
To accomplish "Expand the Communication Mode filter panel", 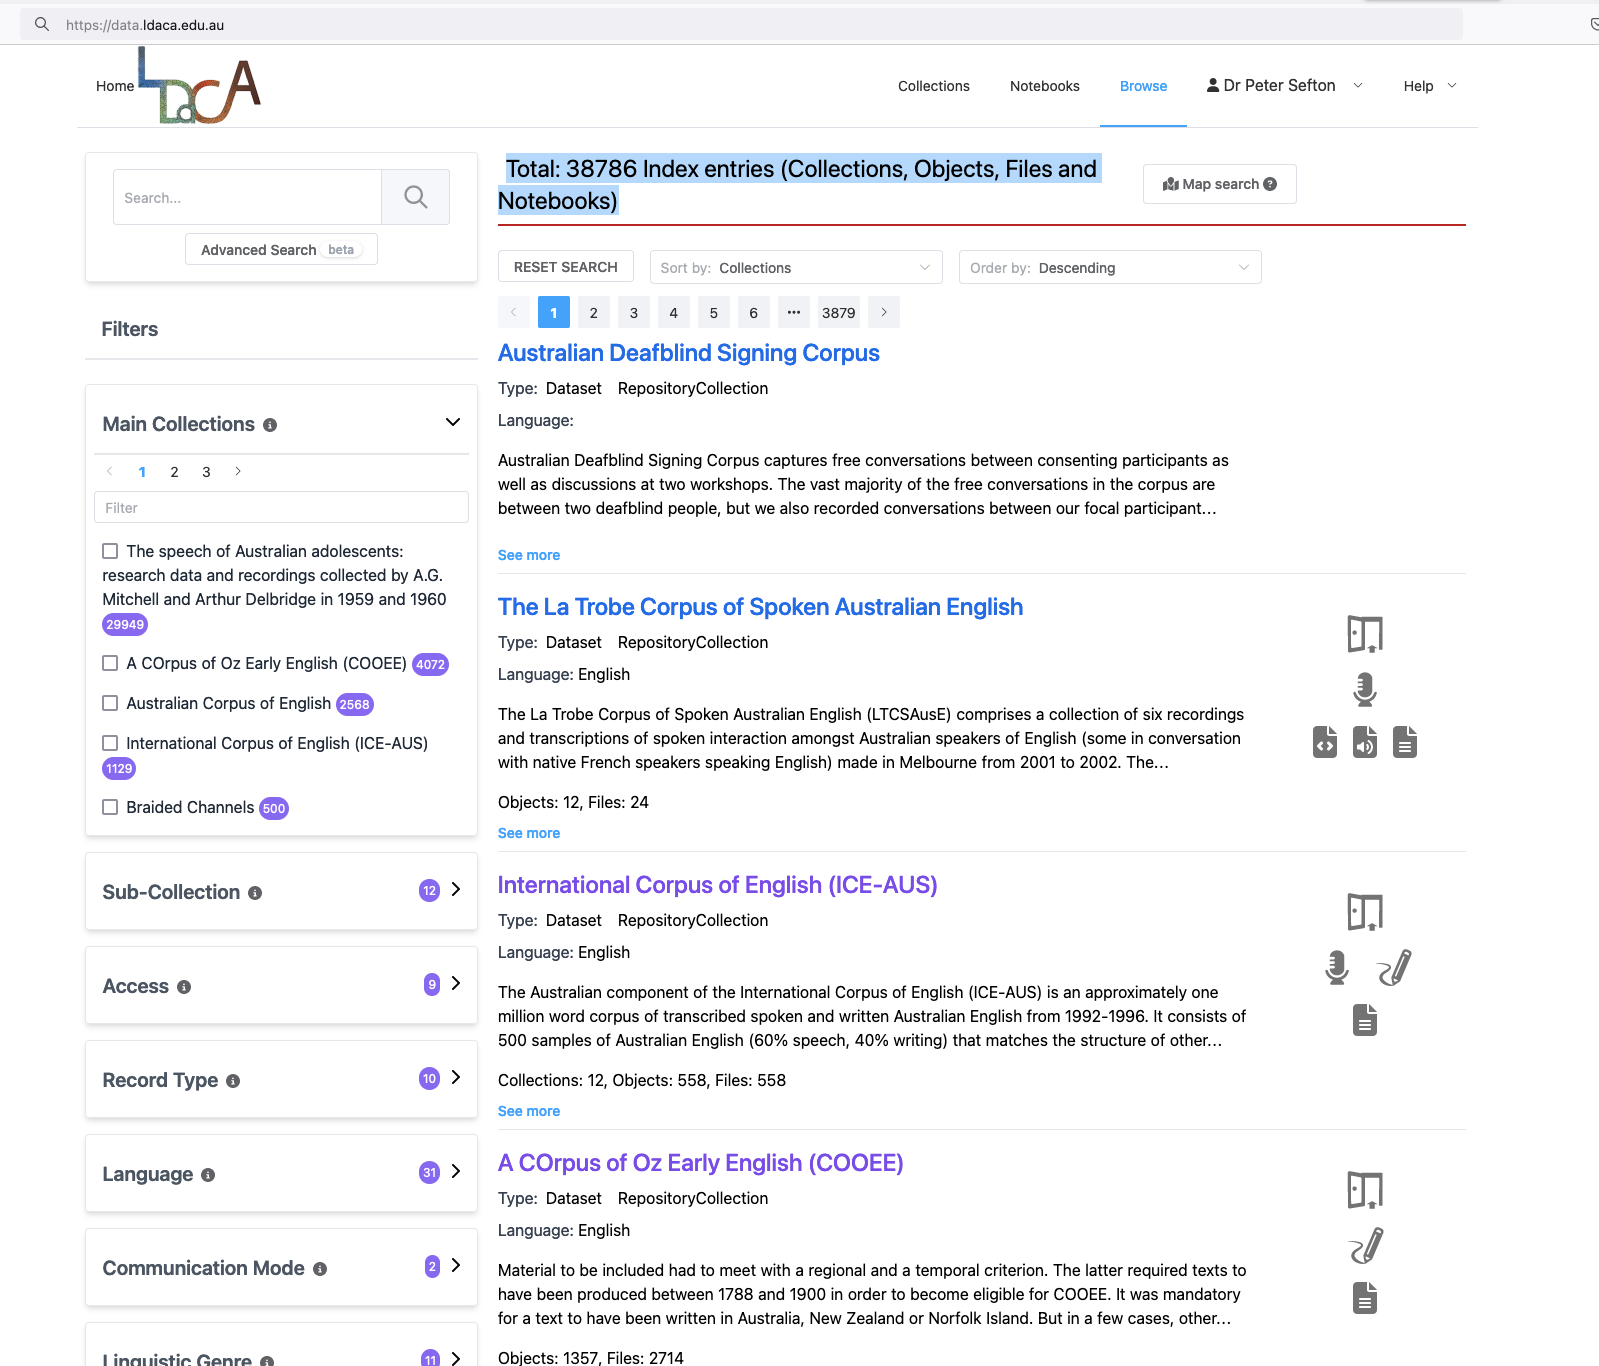I will tap(456, 1266).
